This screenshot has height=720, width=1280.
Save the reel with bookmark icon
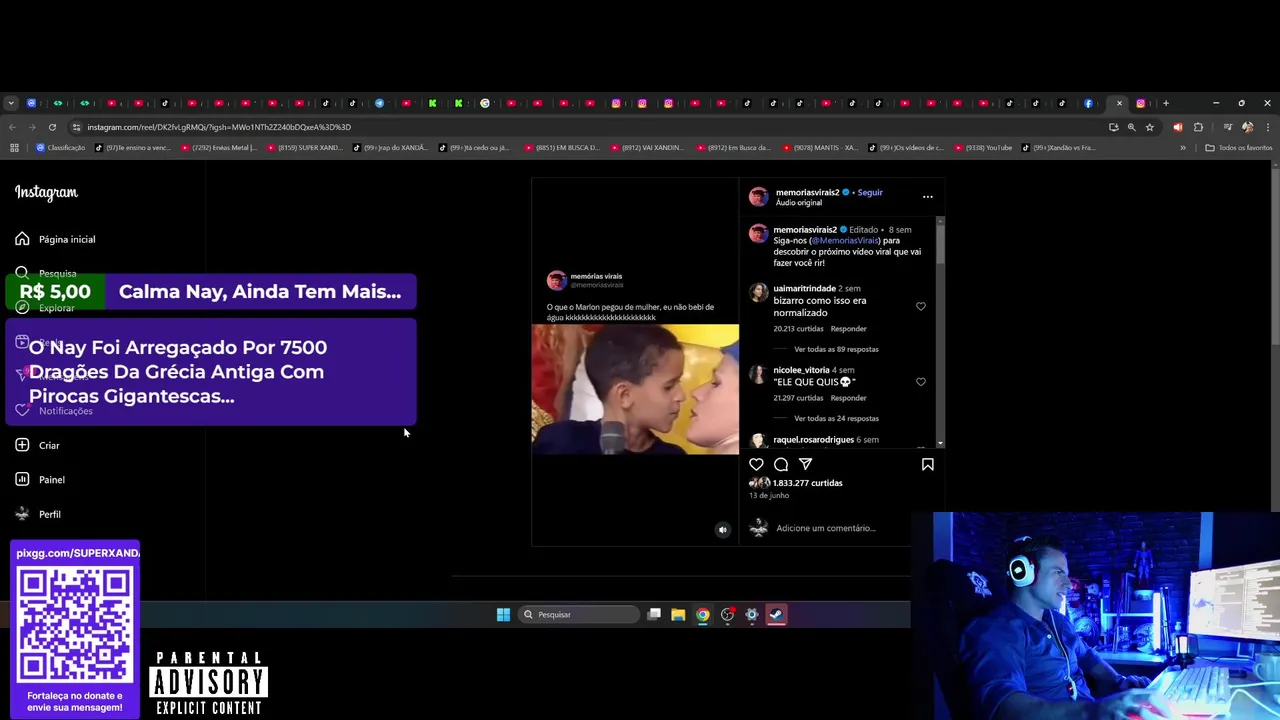coord(927,464)
